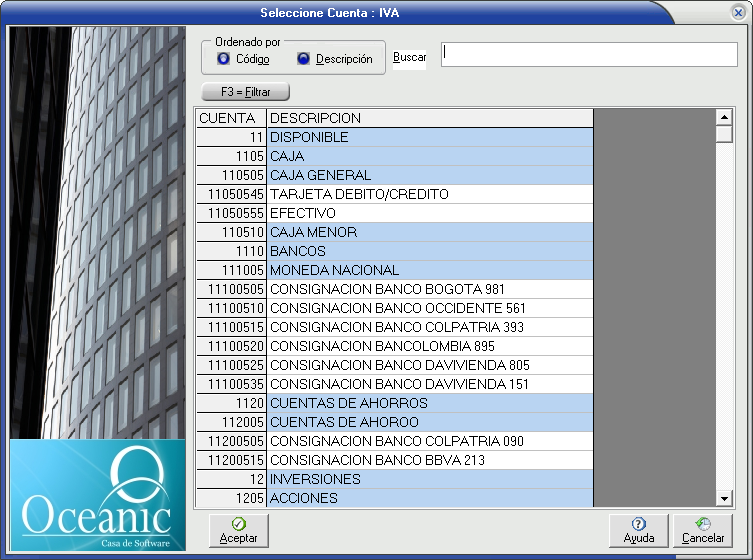Choose CONSIGNACION BANCO BOGOTA 981 entry
The image size is (753, 560).
pos(430,289)
